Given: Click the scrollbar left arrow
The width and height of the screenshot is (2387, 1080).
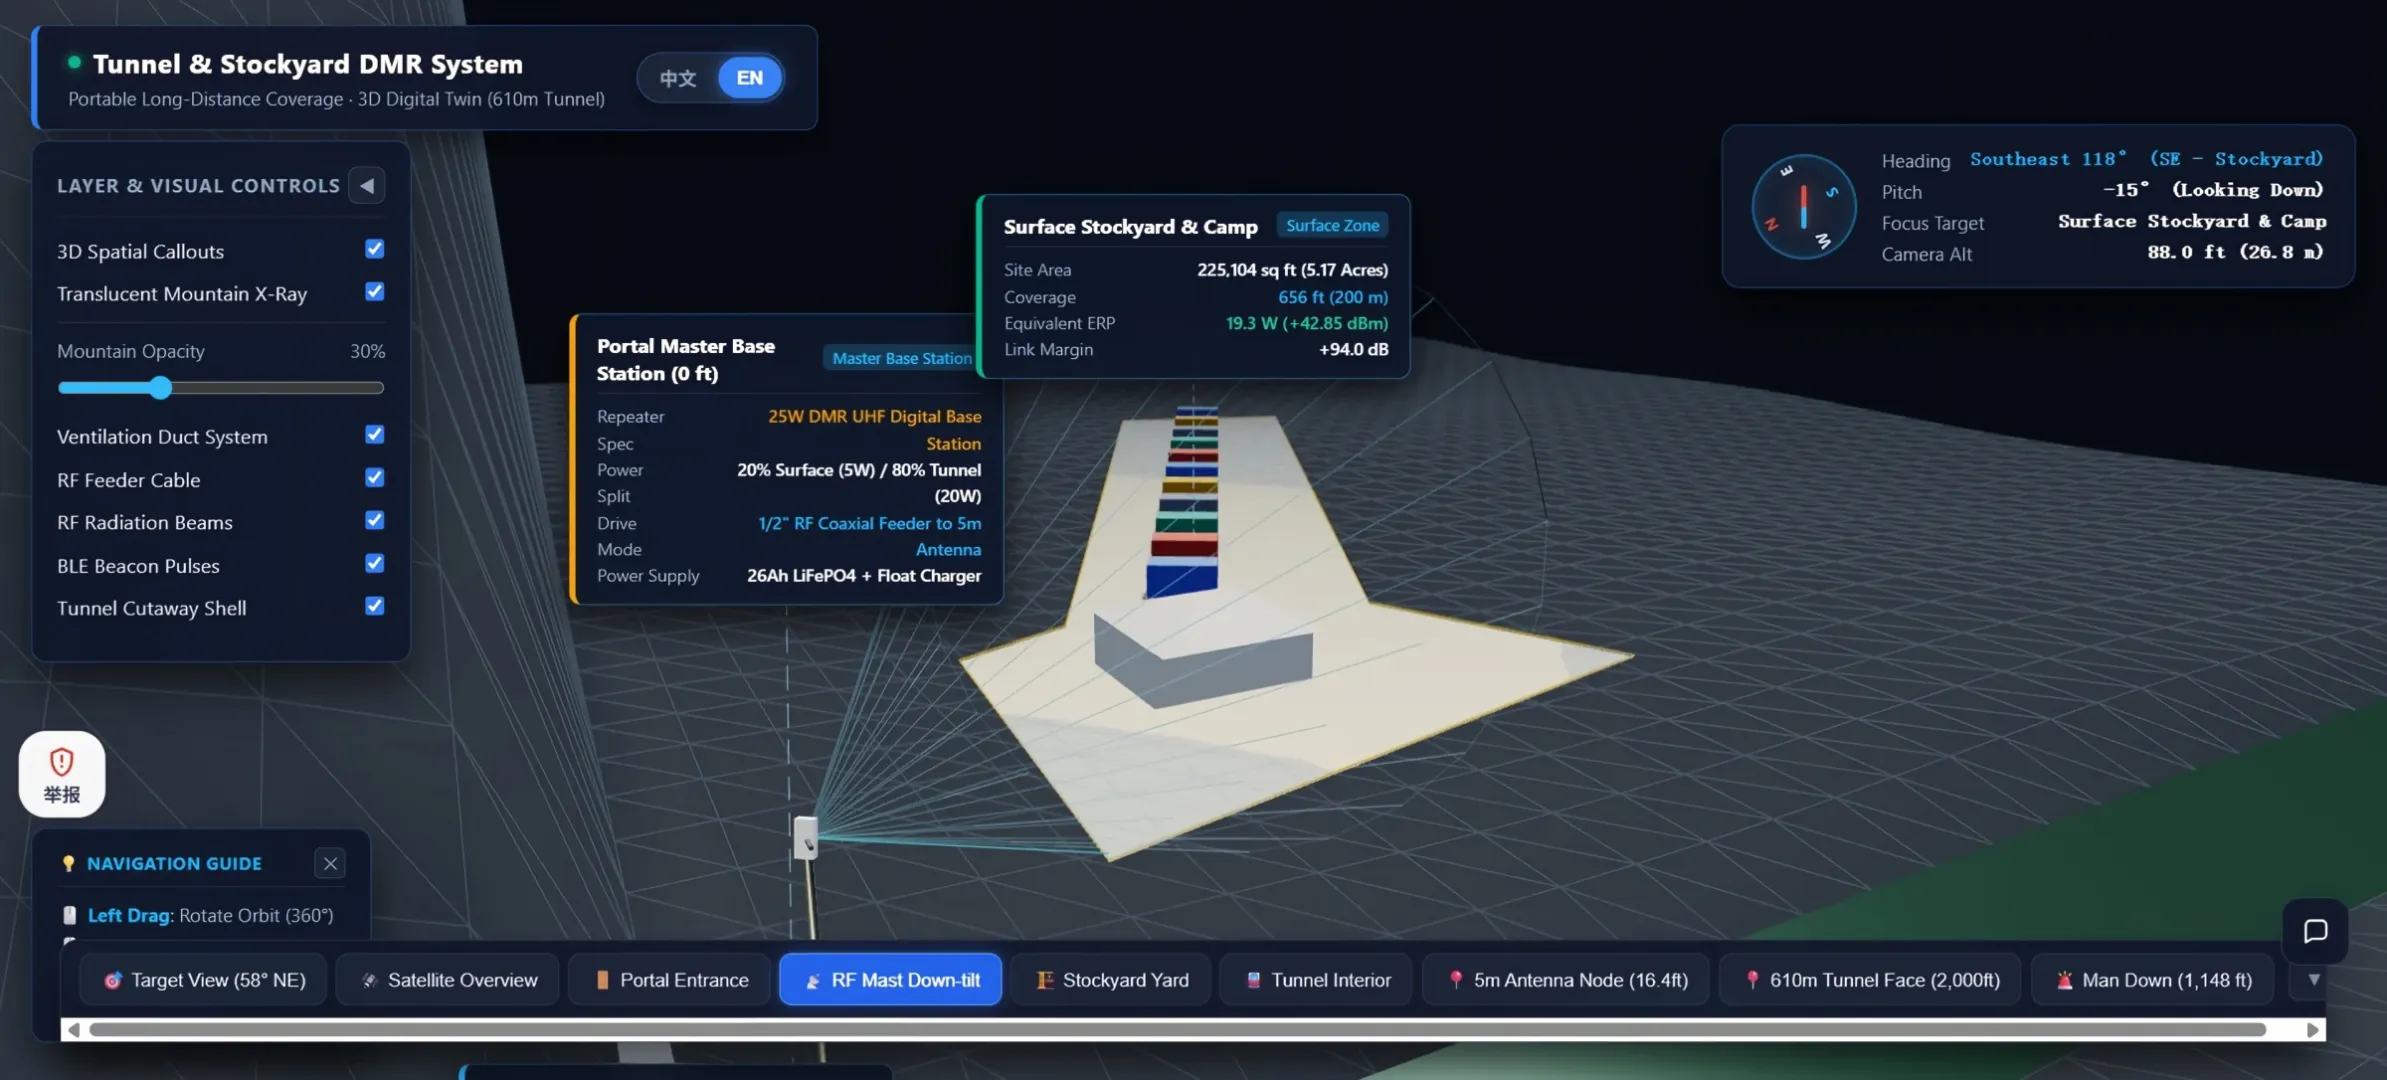Looking at the screenshot, I should coord(73,1029).
